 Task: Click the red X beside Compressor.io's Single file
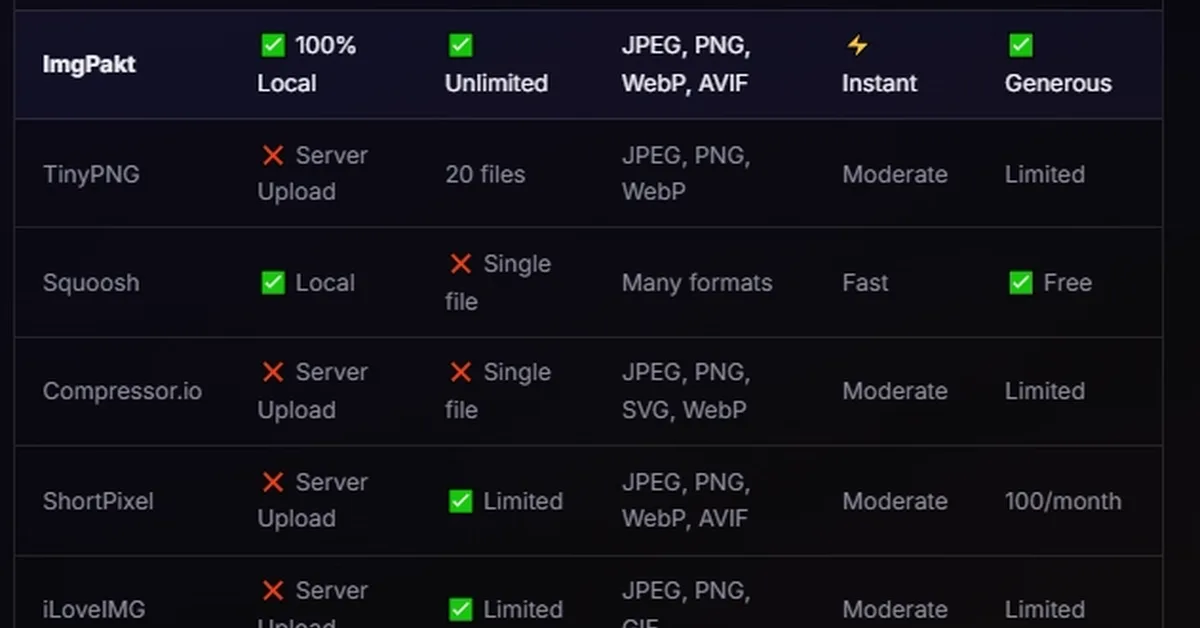pos(460,372)
